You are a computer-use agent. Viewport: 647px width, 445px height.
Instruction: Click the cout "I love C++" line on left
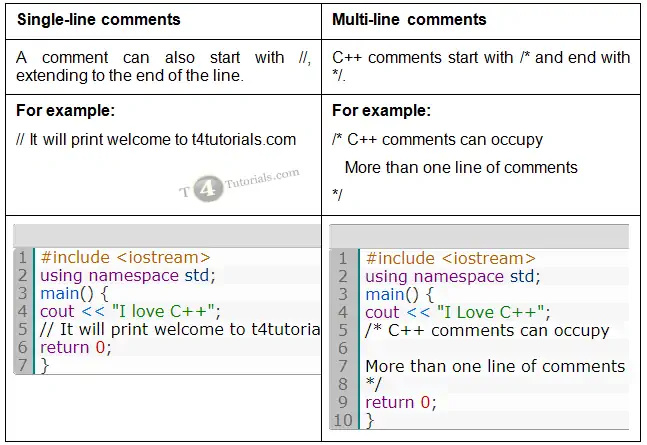(x=130, y=311)
